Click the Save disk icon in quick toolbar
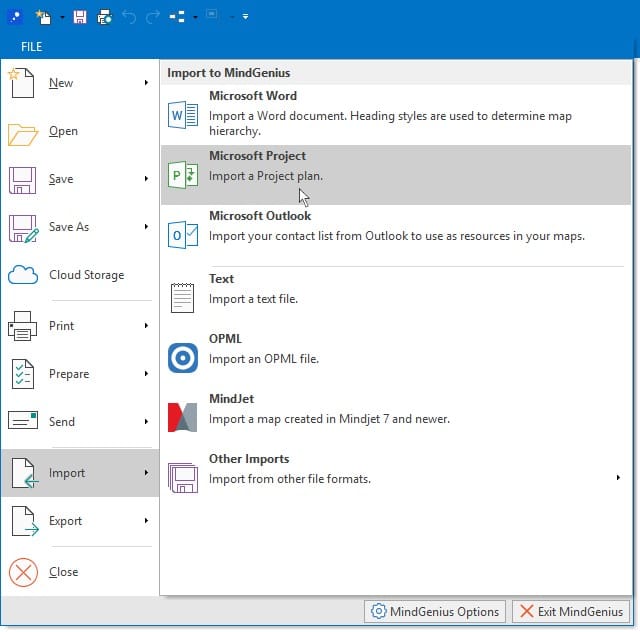Viewport: 640px width, 632px height. (80, 17)
